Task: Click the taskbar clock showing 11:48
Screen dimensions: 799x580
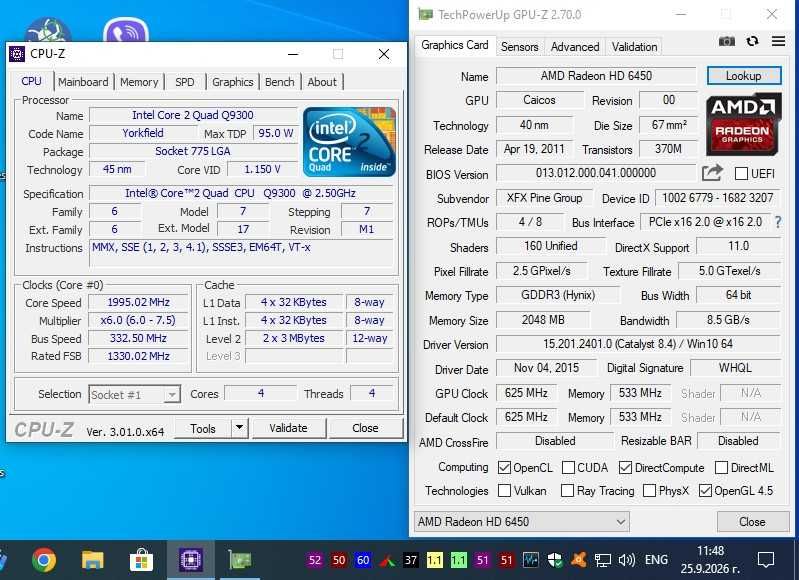Action: click(x=710, y=560)
